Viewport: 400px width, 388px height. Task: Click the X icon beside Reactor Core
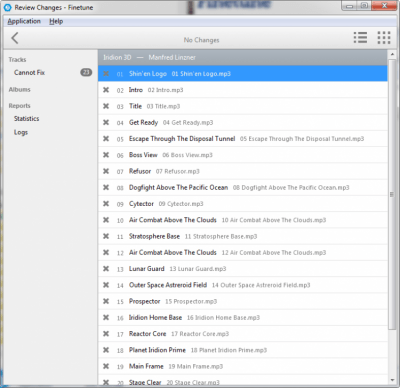coord(106,334)
